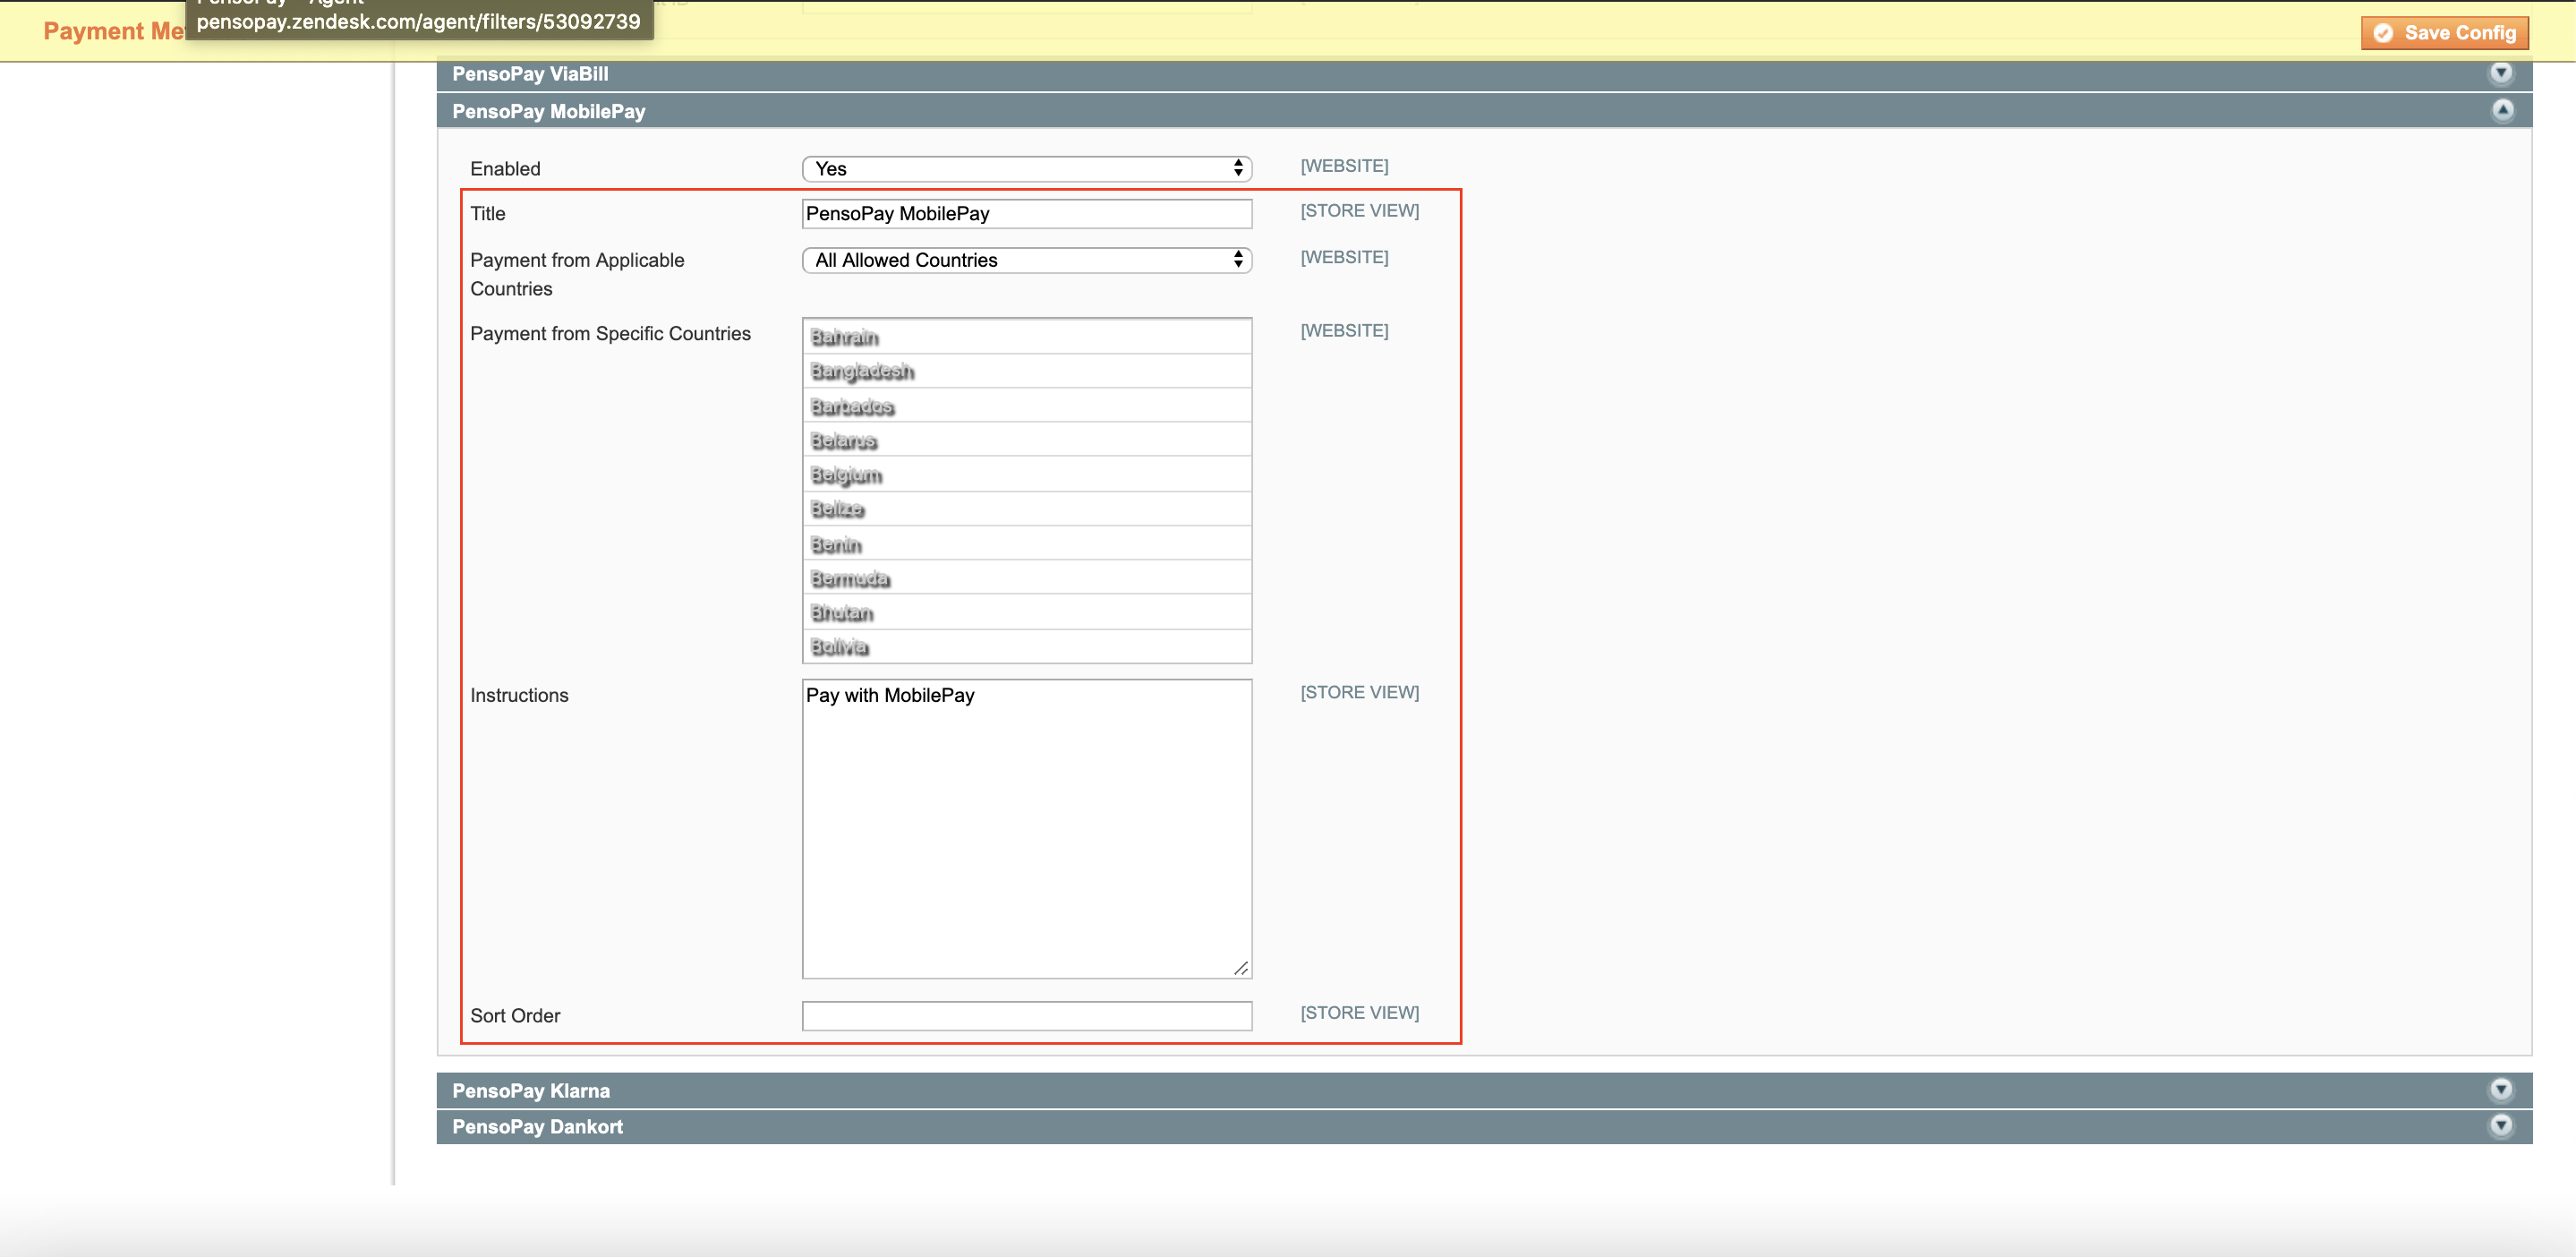Collapse the PensoPay MobilePay section arrow
The image size is (2576, 1257).
(x=2501, y=110)
